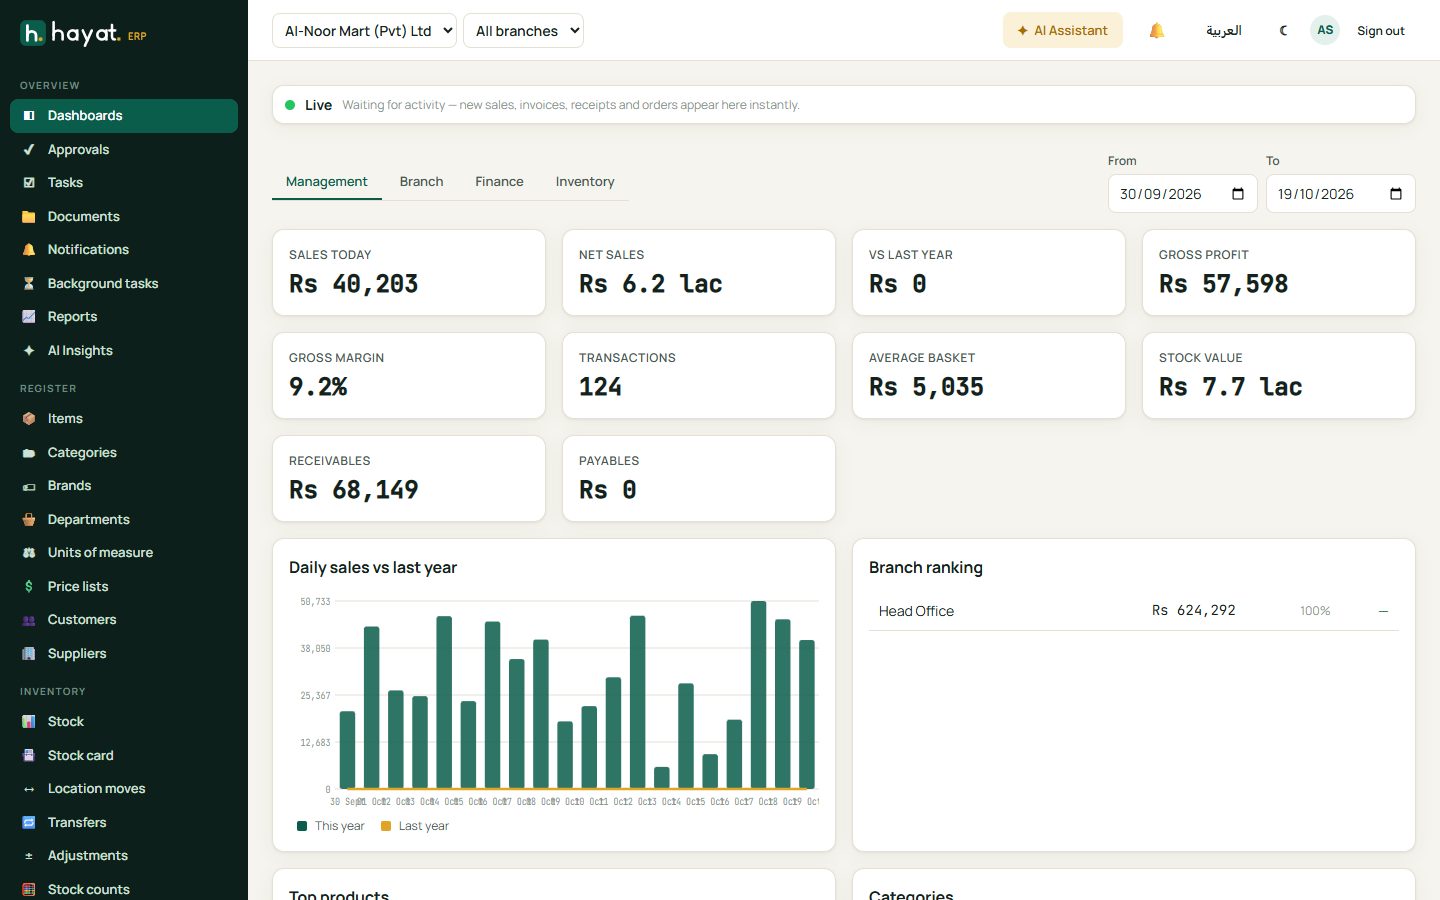Click Rs 624,292 in Branch ranking

(1194, 611)
